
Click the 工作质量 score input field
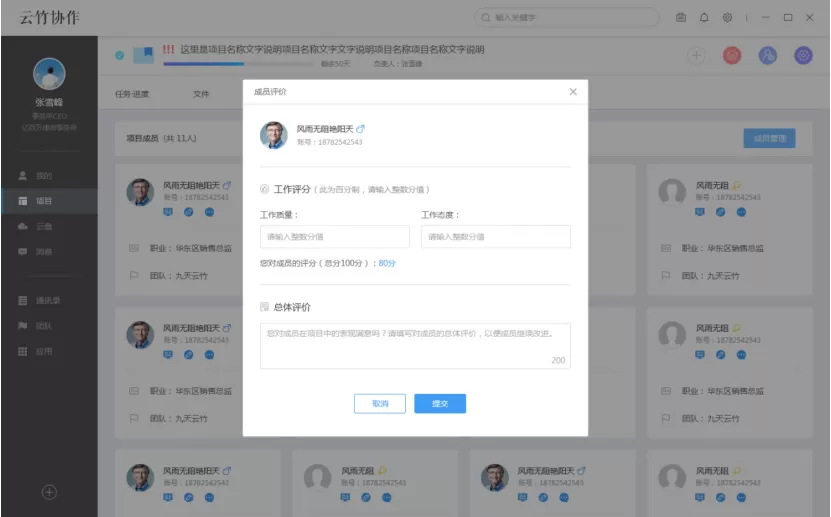334,237
